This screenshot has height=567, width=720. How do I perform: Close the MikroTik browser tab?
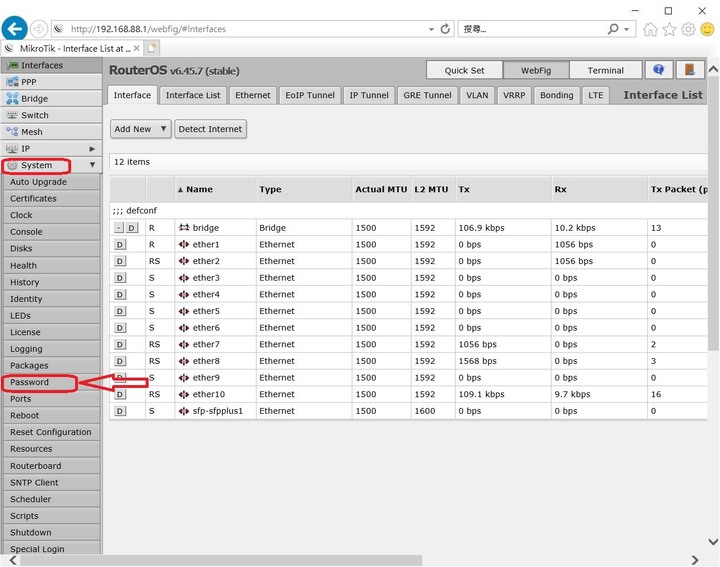(136, 48)
